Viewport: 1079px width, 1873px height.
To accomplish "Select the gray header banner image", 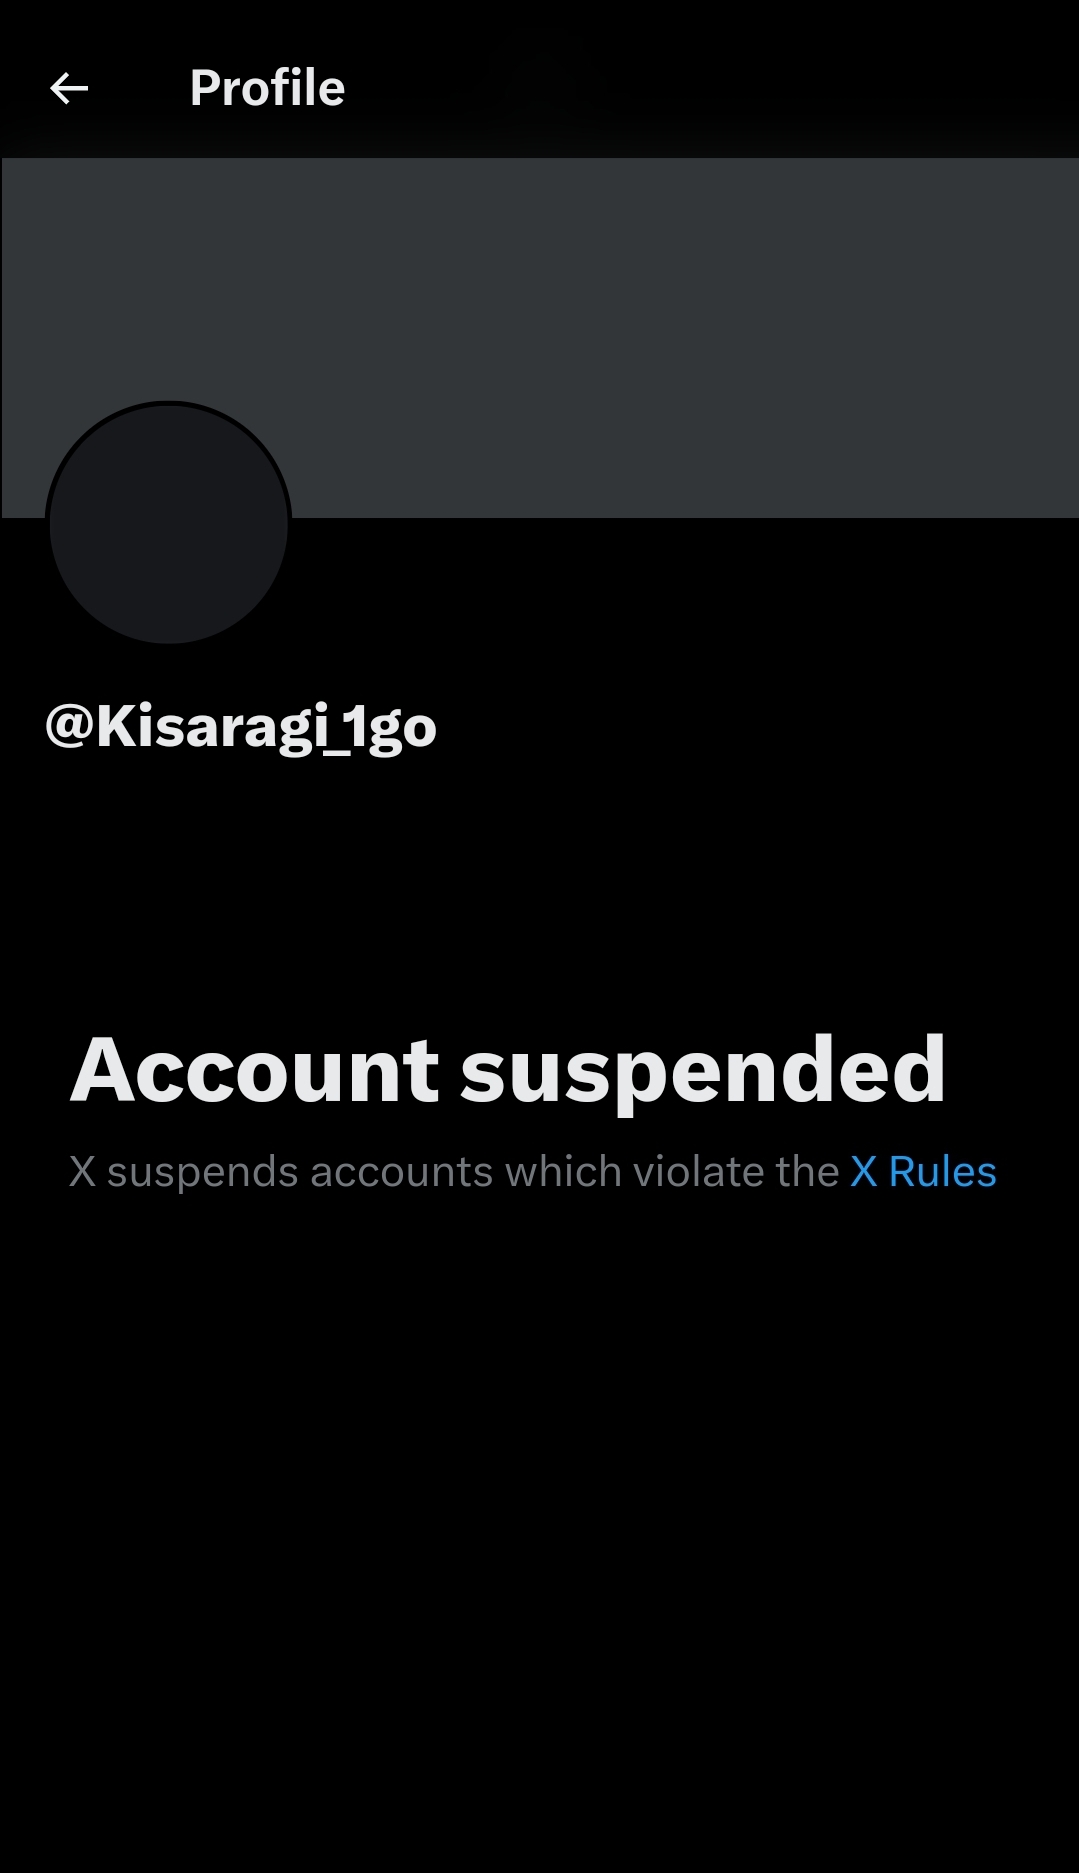I will tap(540, 337).
